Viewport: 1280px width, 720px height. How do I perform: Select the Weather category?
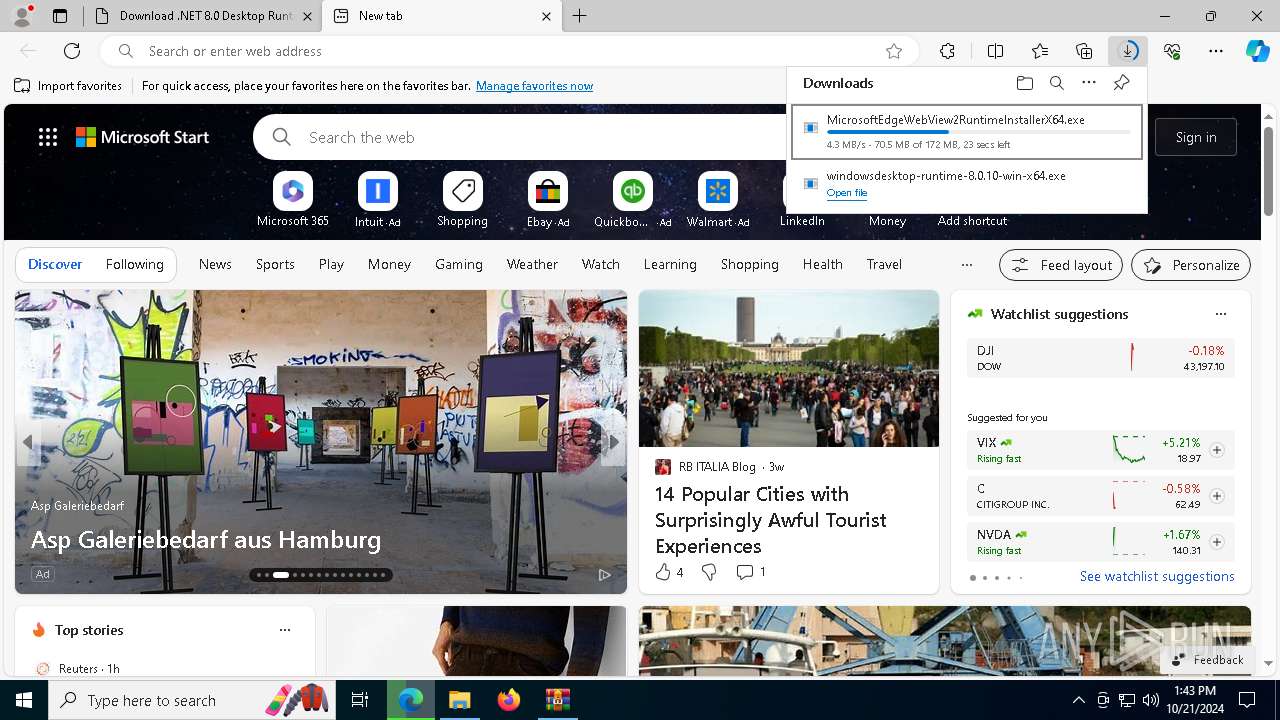[x=532, y=264]
